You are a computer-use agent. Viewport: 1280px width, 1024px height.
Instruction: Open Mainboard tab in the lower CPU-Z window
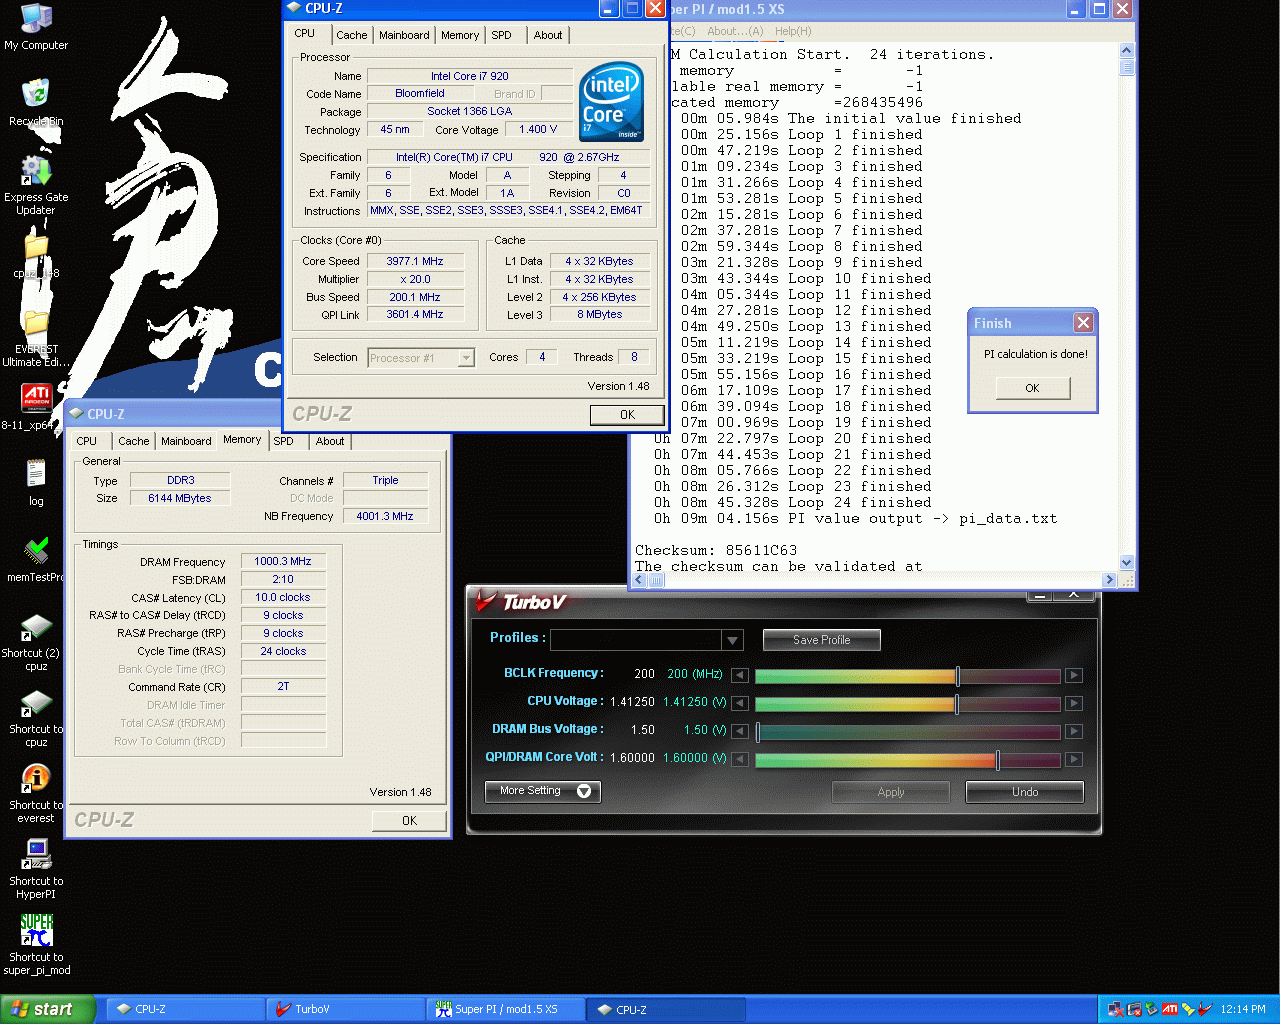coord(186,441)
